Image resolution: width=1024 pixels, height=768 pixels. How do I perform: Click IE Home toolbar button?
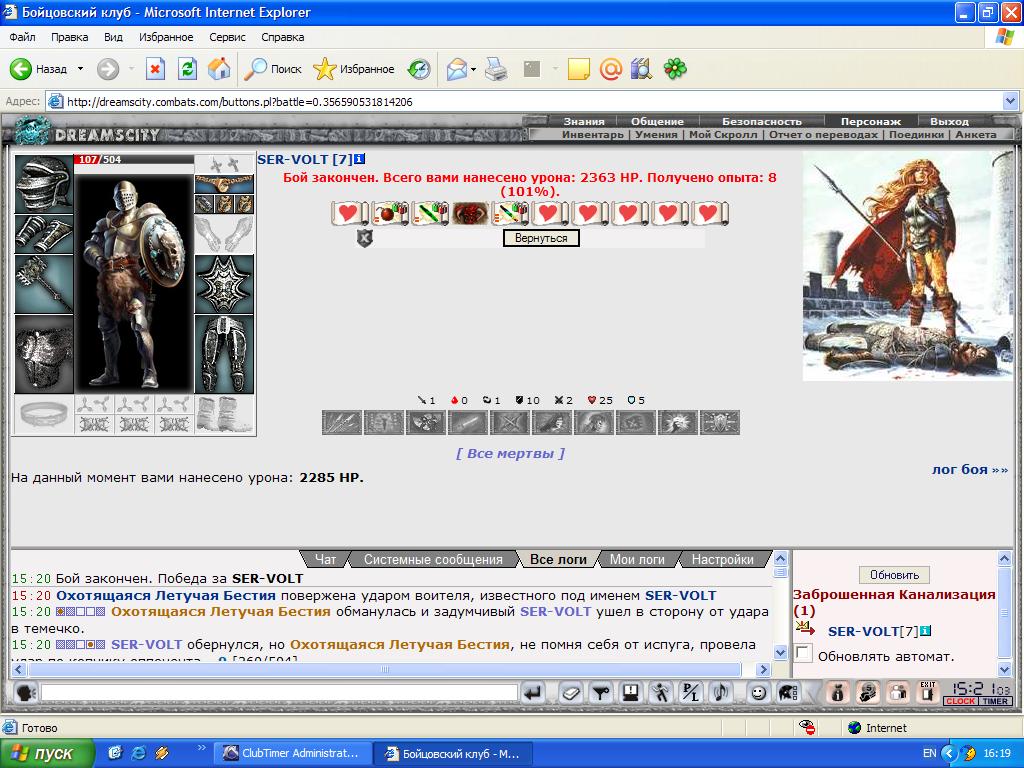click(x=219, y=69)
